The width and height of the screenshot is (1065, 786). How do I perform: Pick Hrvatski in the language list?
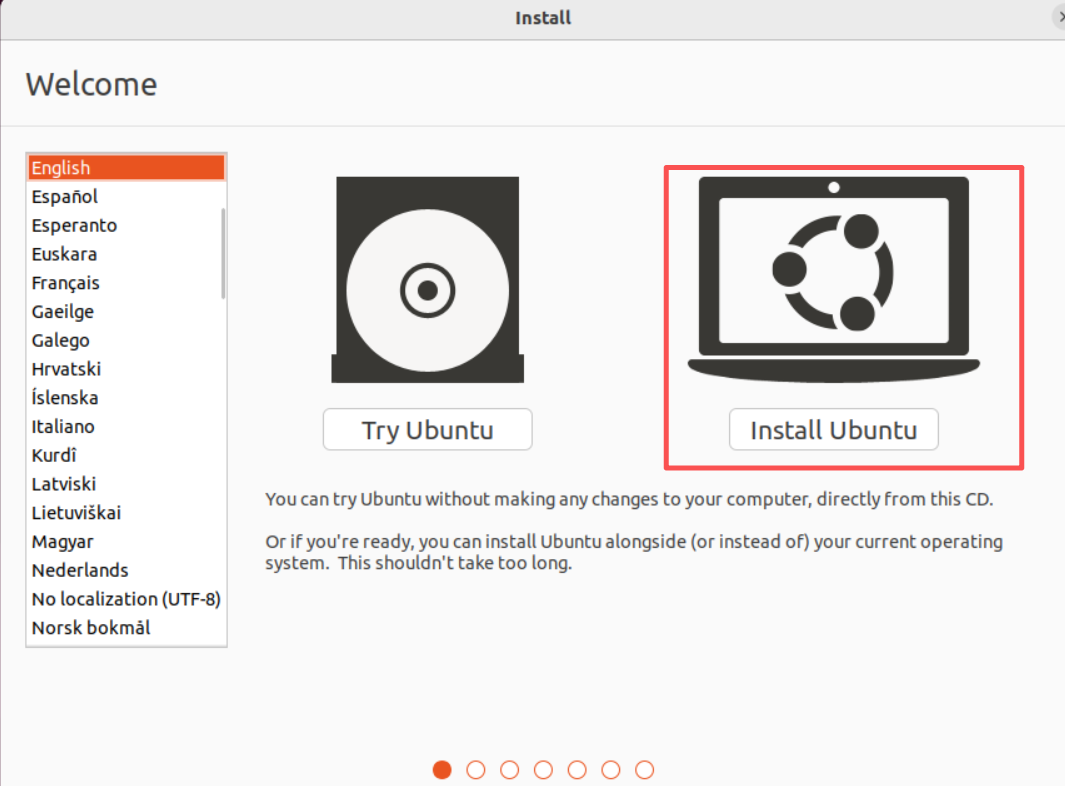126,369
